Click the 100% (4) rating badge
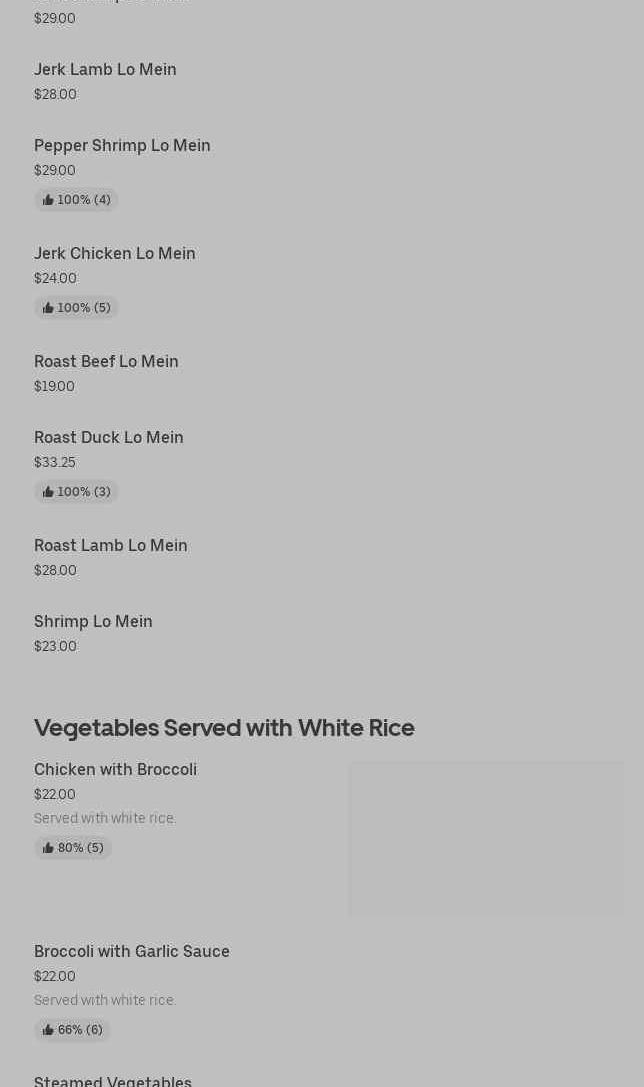The height and width of the screenshot is (1087, 644). click(x=77, y=200)
